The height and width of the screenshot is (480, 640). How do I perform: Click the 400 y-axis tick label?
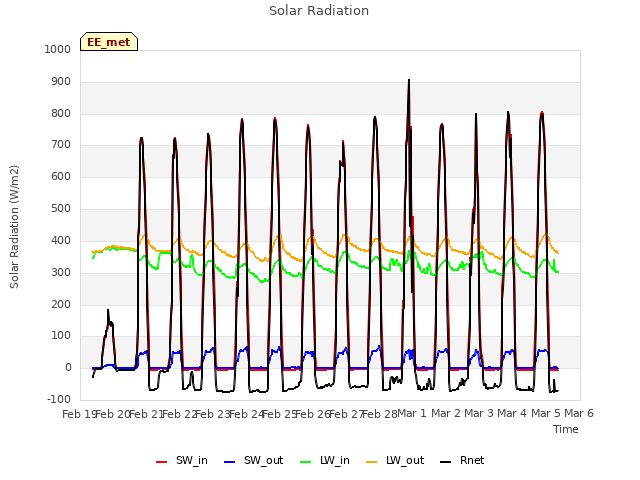[61, 240]
